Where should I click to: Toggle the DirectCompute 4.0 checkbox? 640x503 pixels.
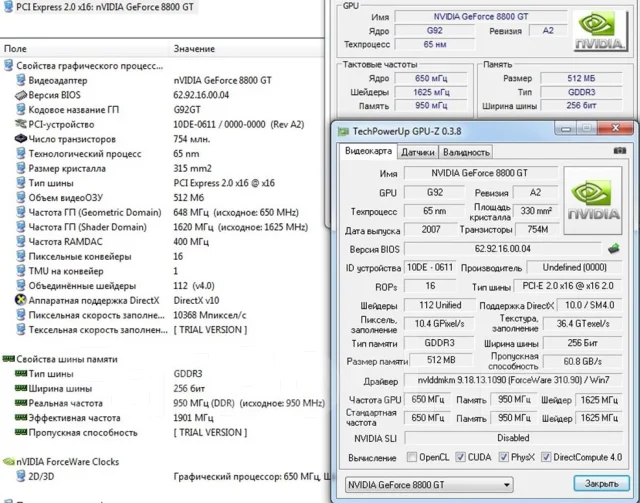(x=546, y=457)
